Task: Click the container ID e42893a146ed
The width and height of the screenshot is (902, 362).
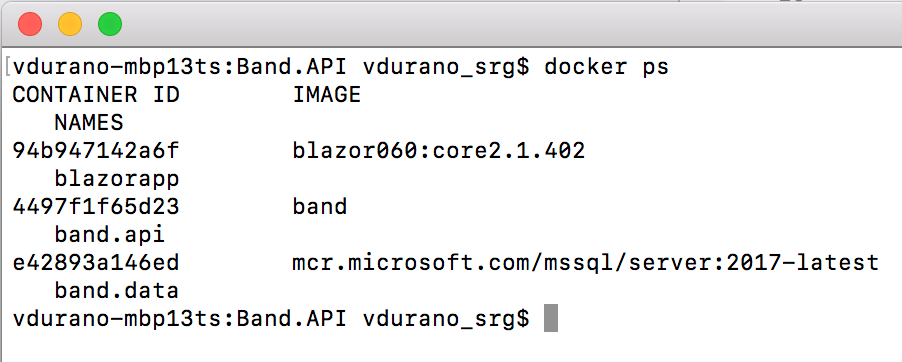Action: pyautogui.click(x=96, y=263)
